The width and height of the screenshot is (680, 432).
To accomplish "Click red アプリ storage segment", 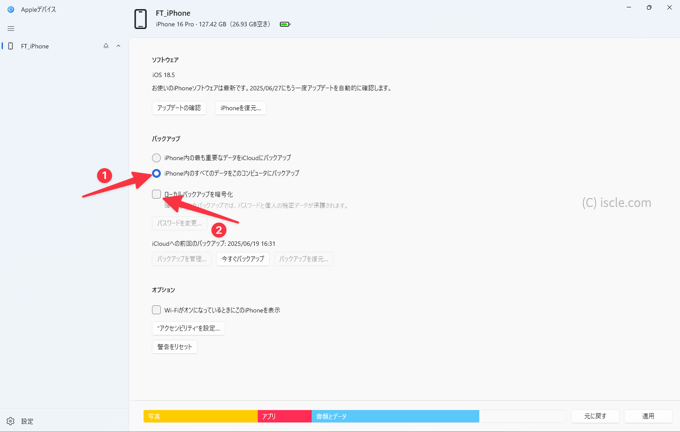I will 284,416.
